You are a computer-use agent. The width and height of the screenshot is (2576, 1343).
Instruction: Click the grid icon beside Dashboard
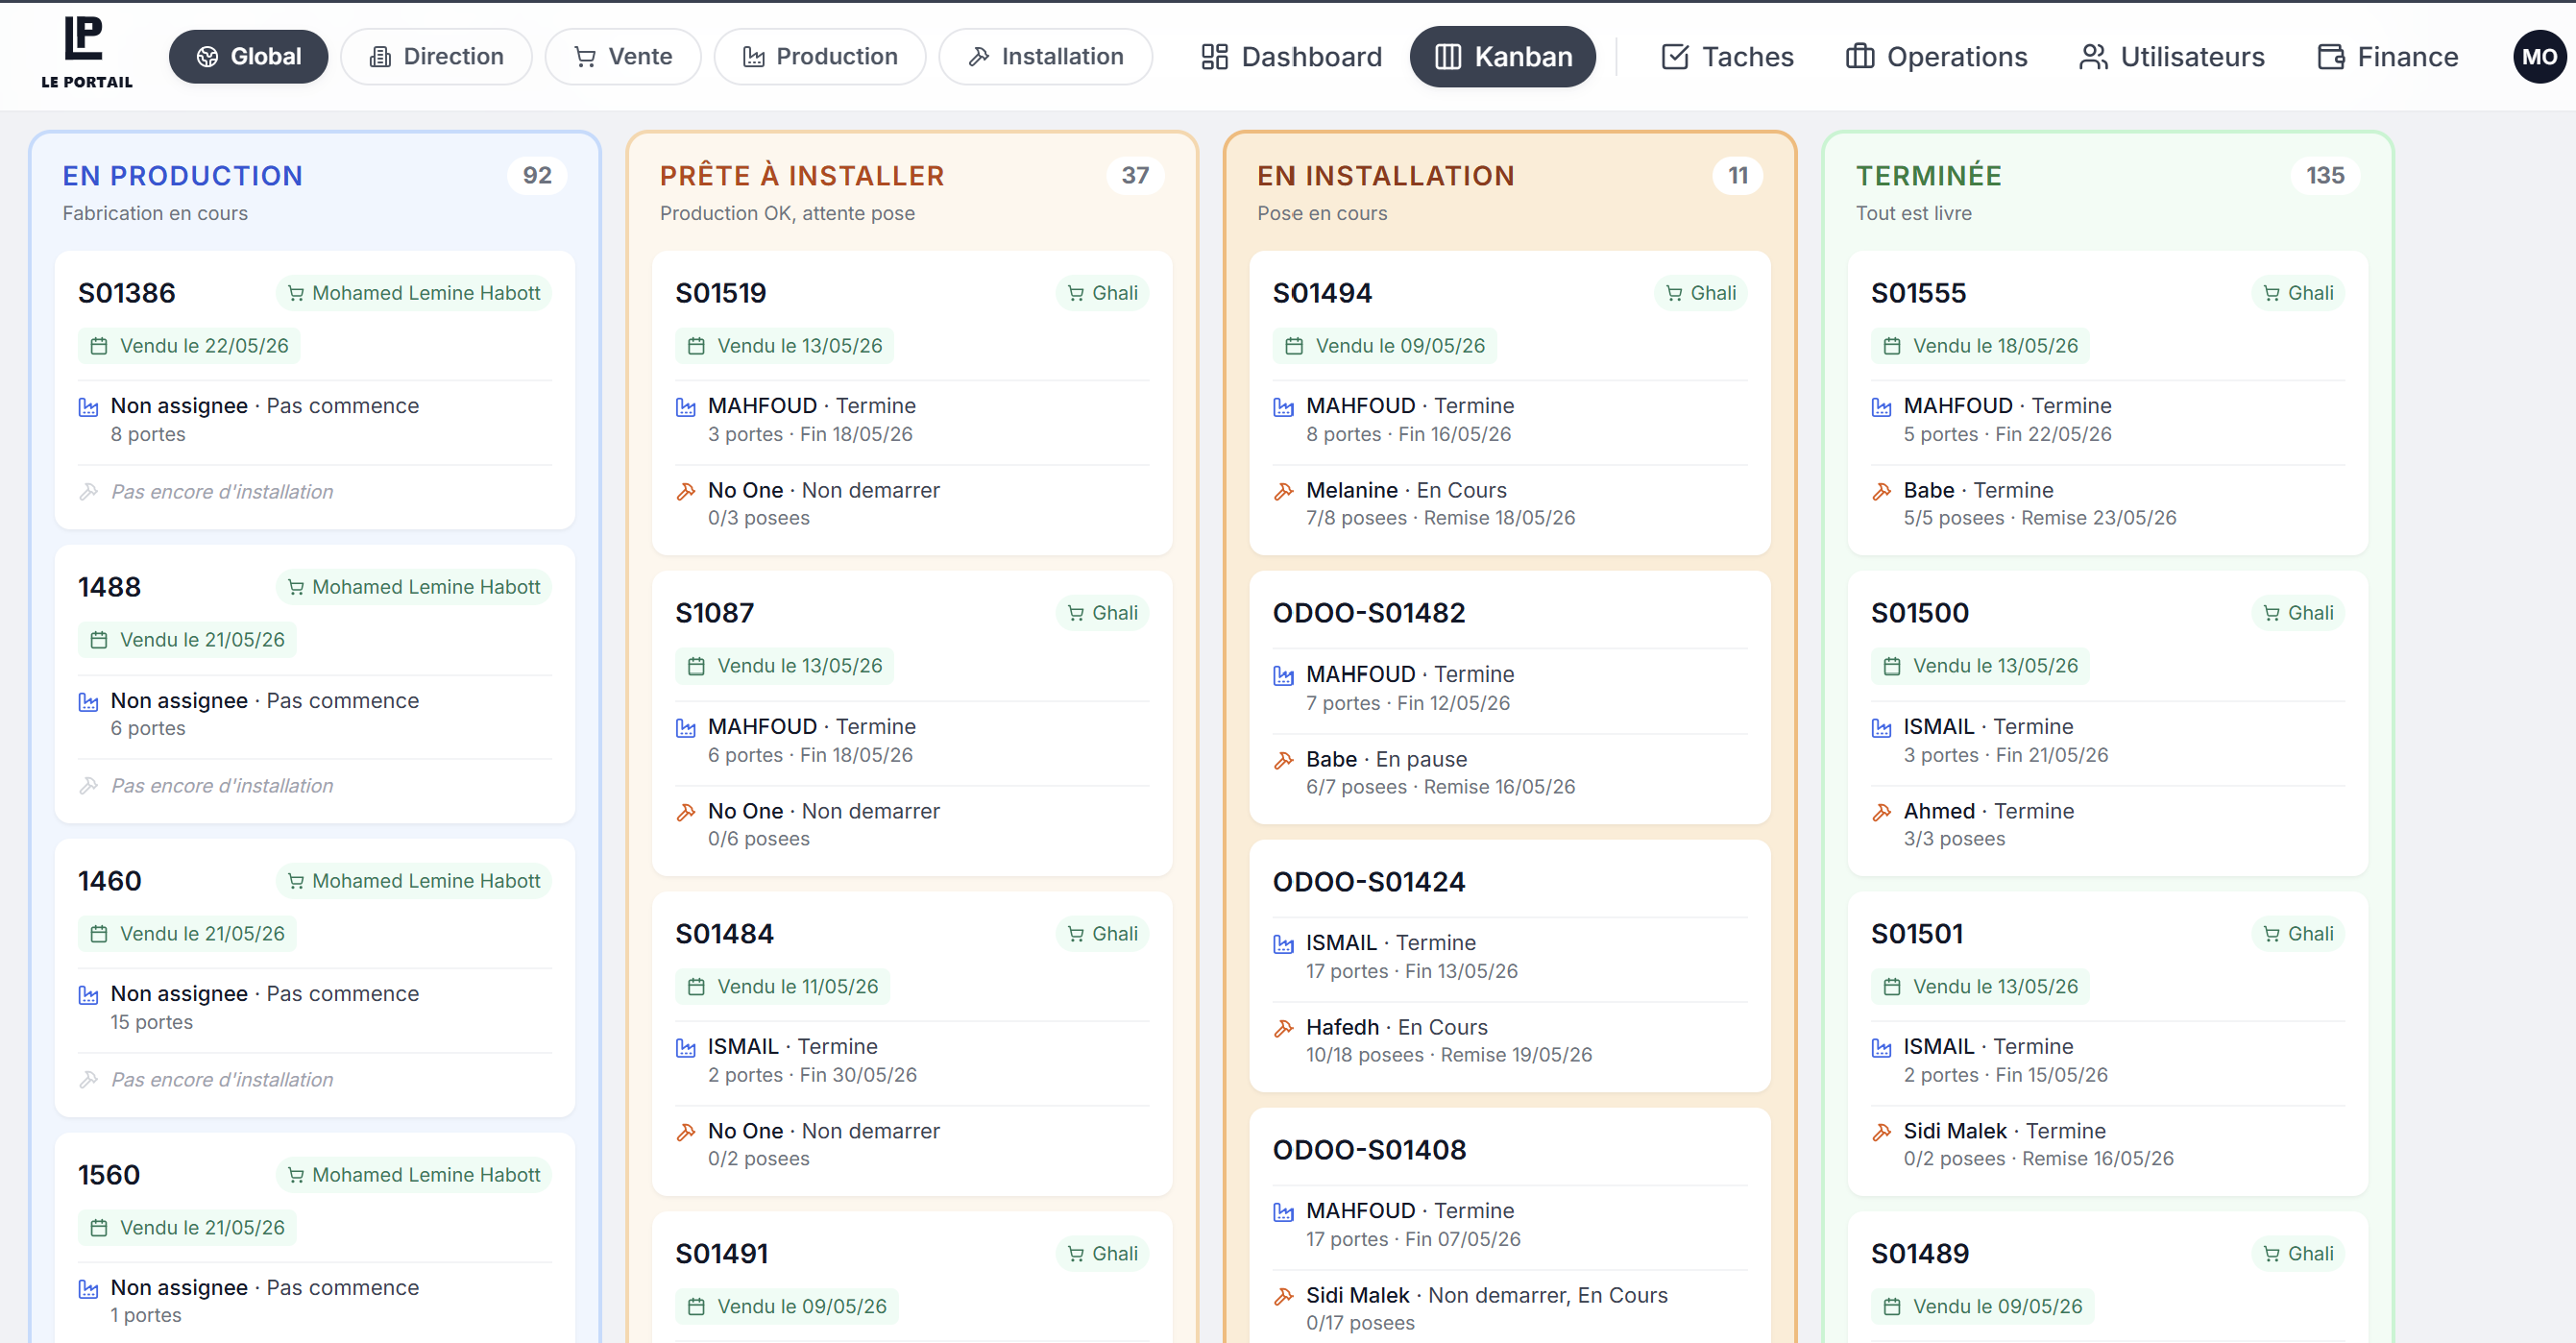[1214, 57]
